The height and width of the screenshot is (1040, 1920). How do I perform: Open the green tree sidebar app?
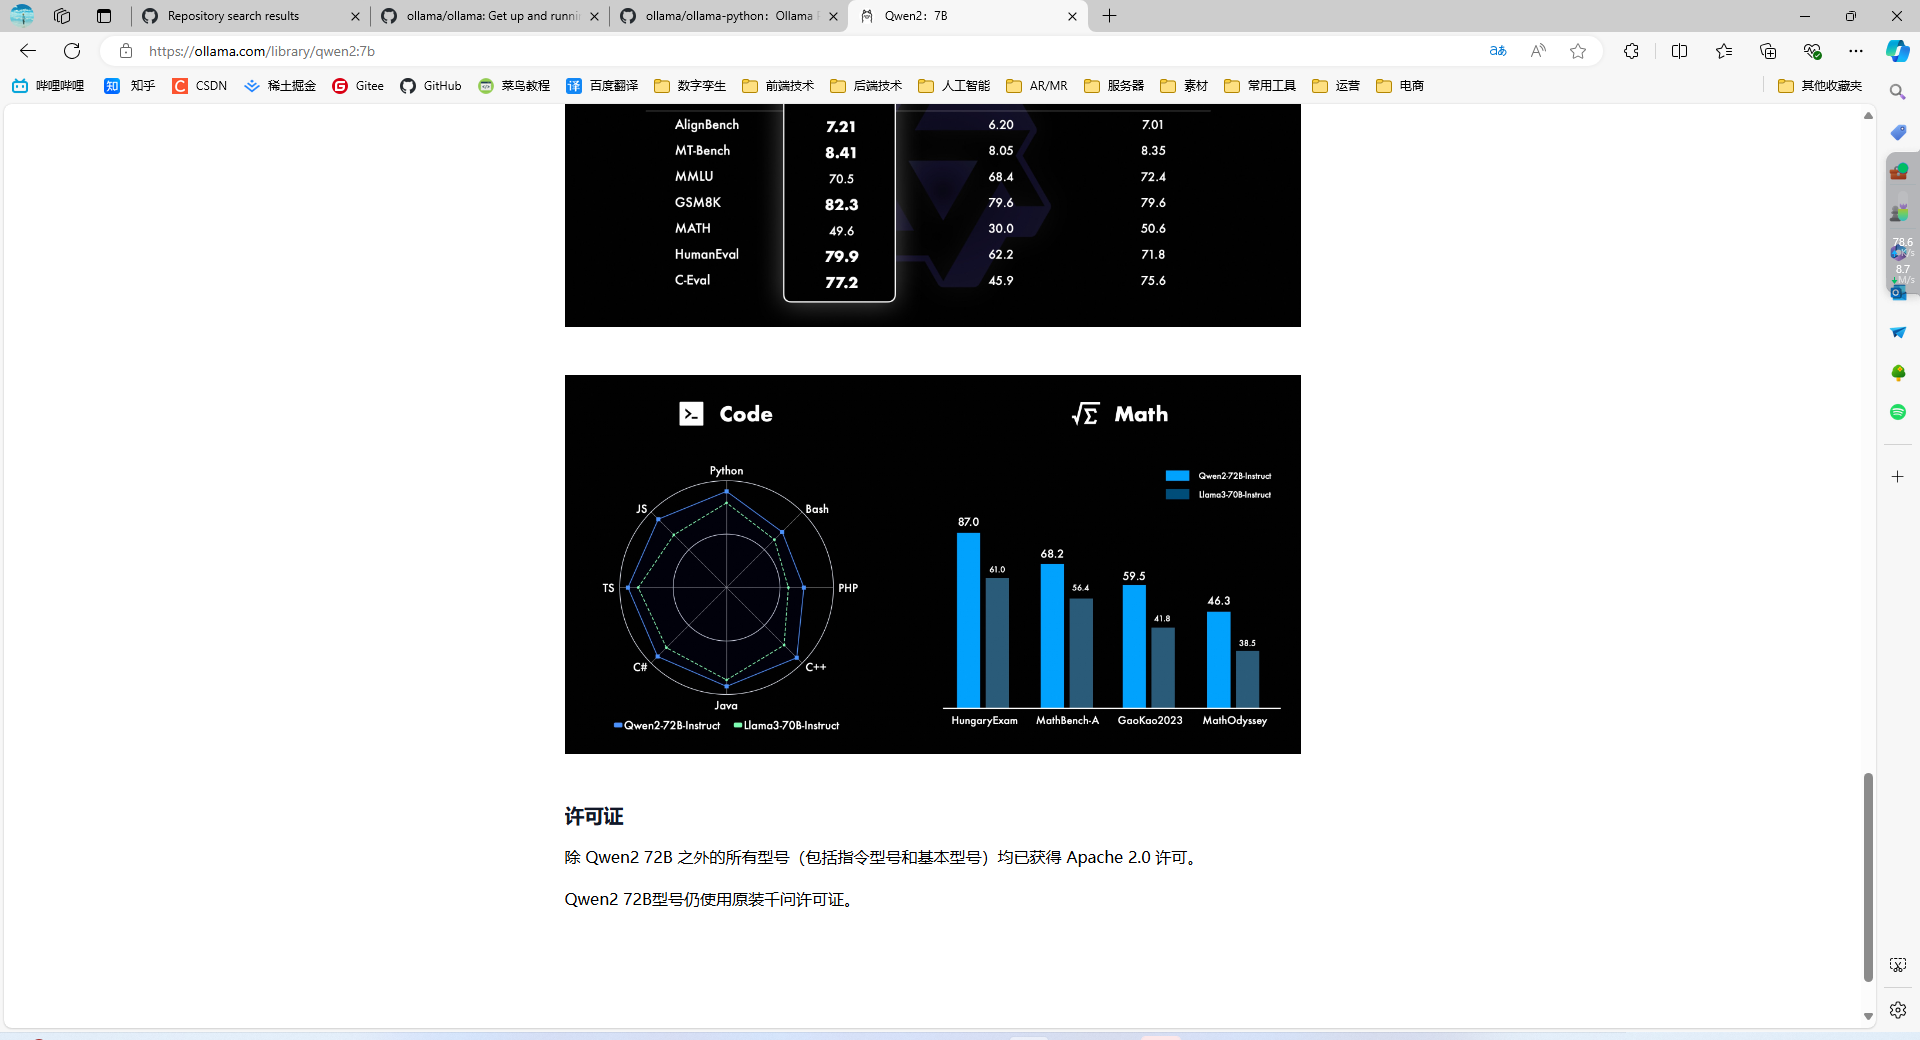(1898, 372)
